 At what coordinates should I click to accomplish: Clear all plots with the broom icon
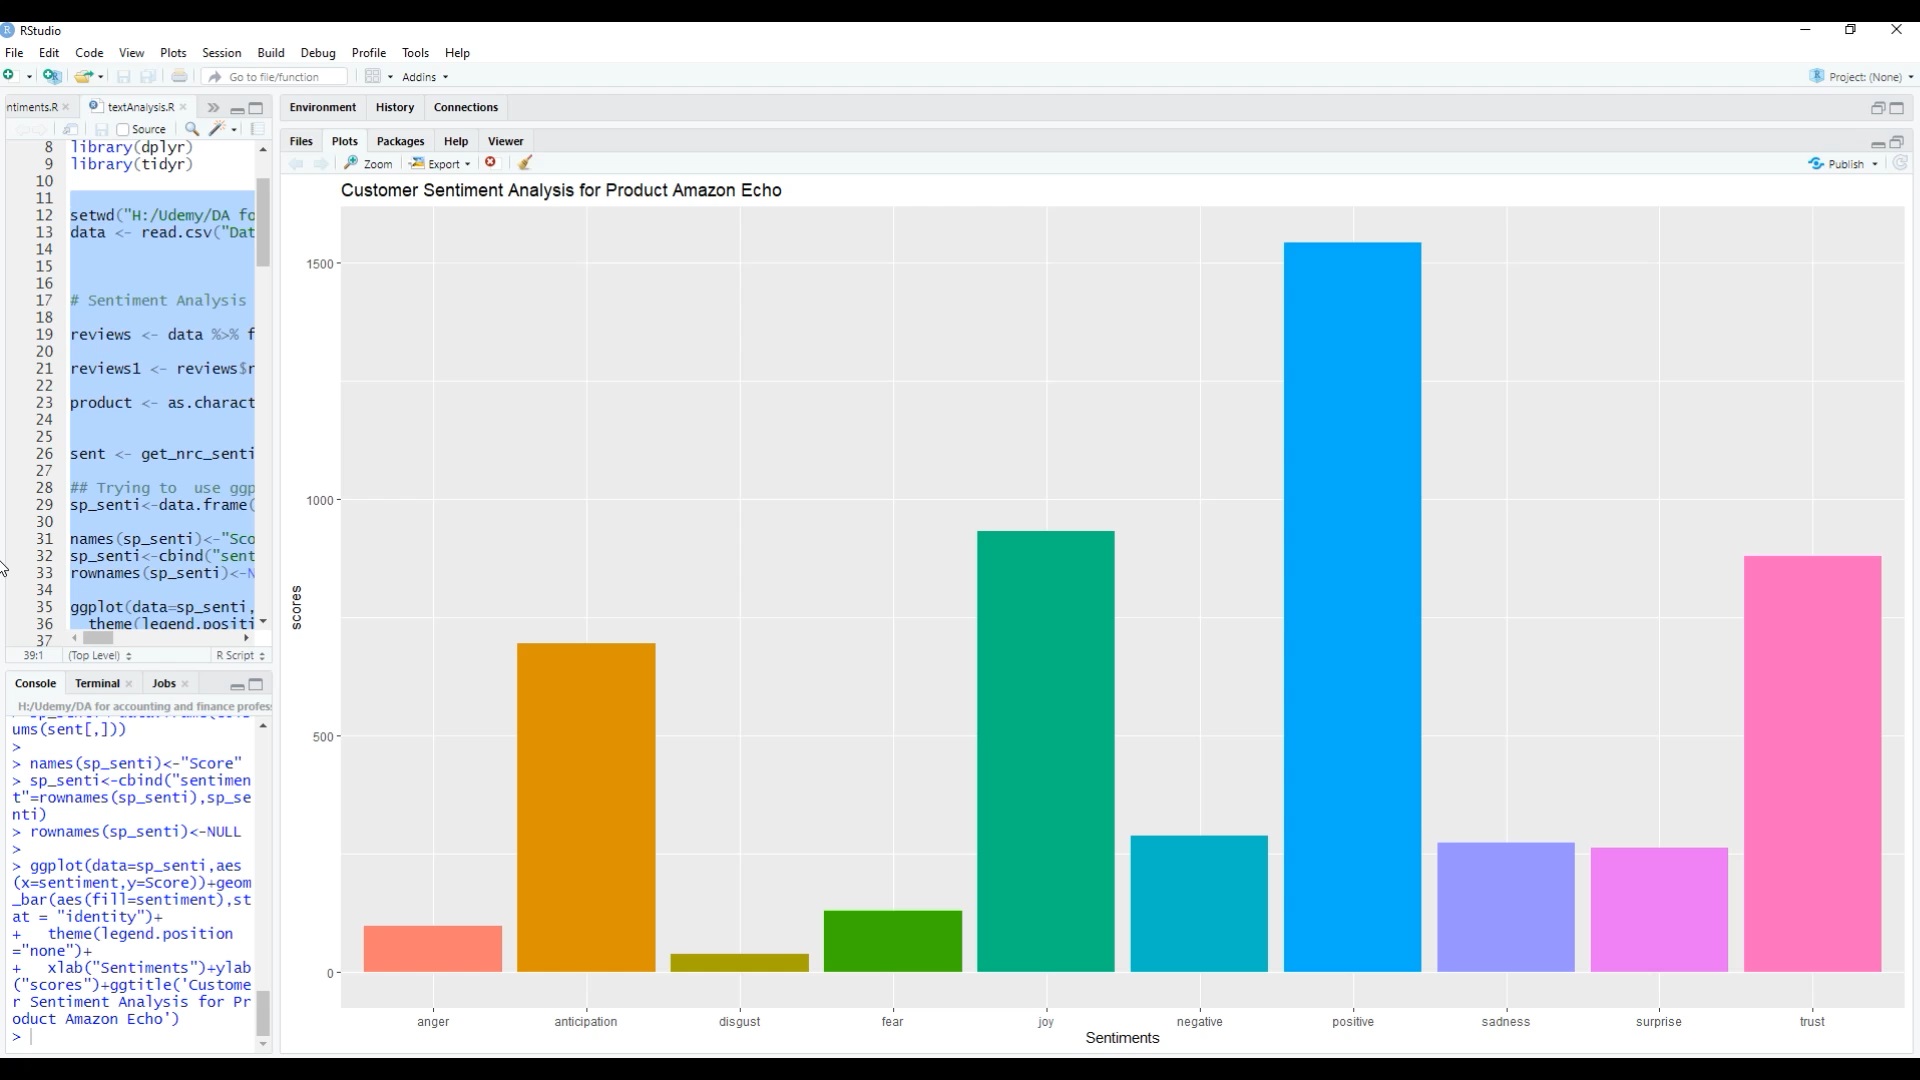(x=526, y=163)
